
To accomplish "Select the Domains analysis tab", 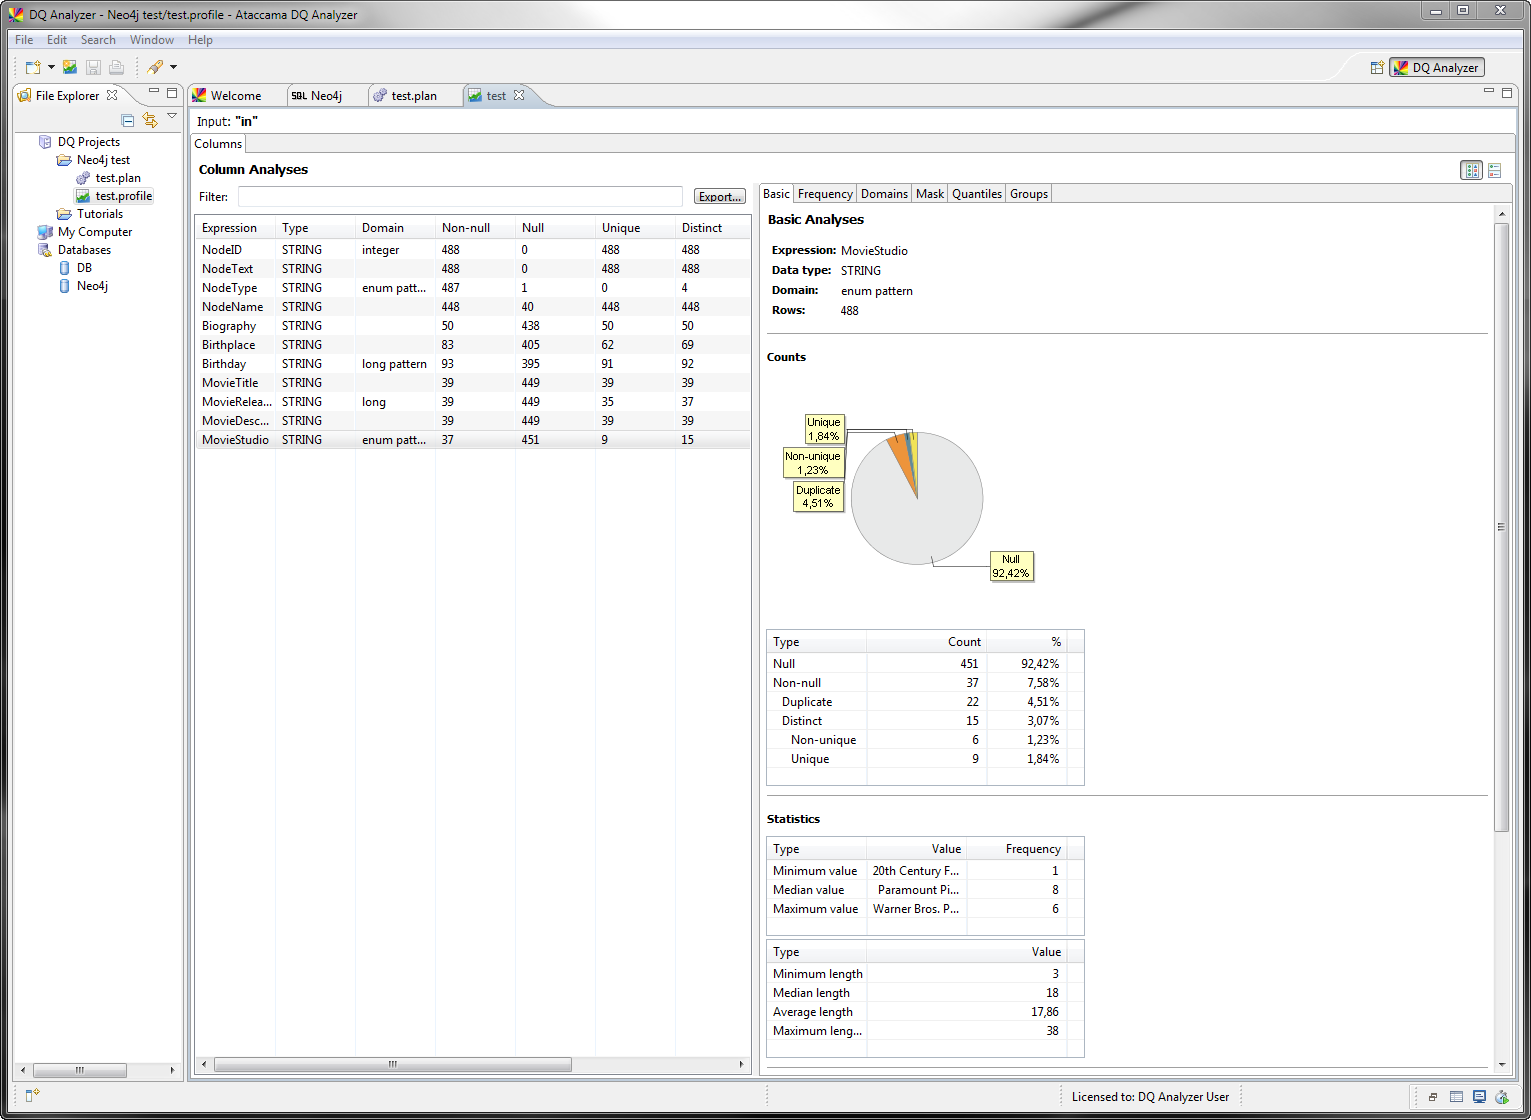I will (884, 194).
